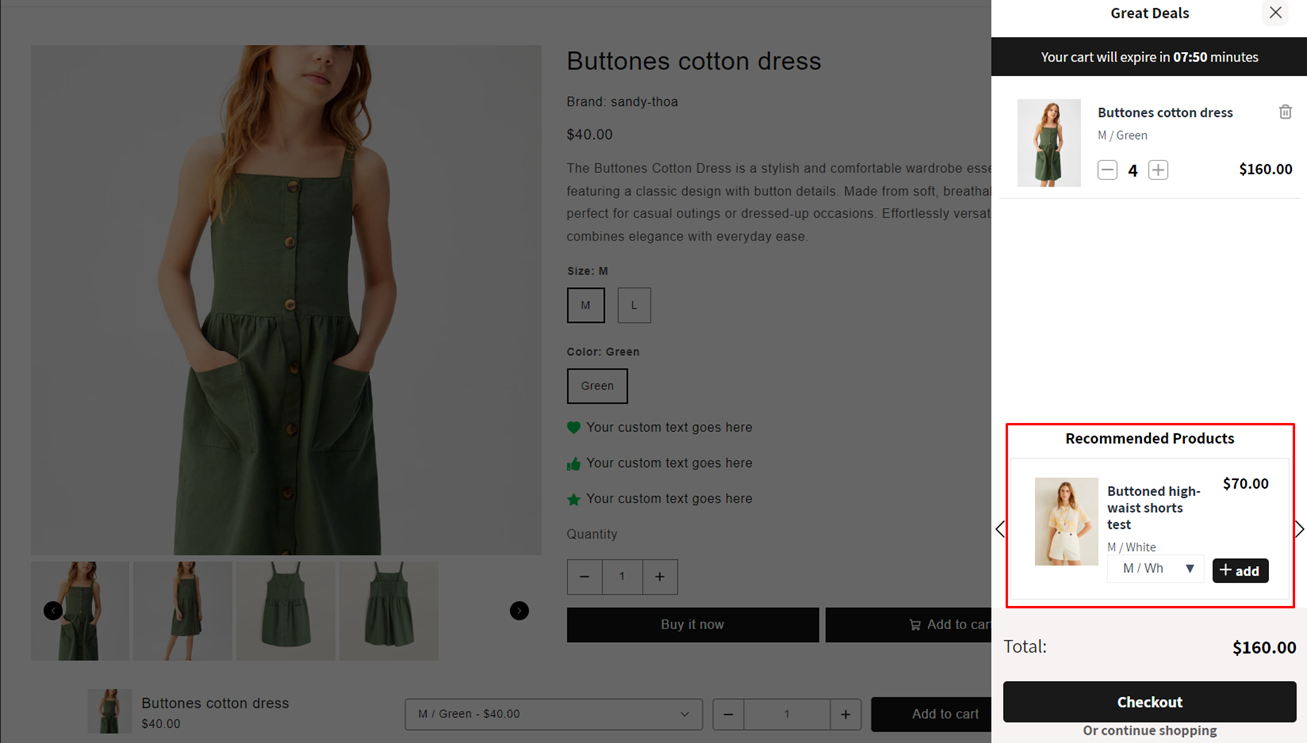Choose the Green color option

pyautogui.click(x=597, y=386)
